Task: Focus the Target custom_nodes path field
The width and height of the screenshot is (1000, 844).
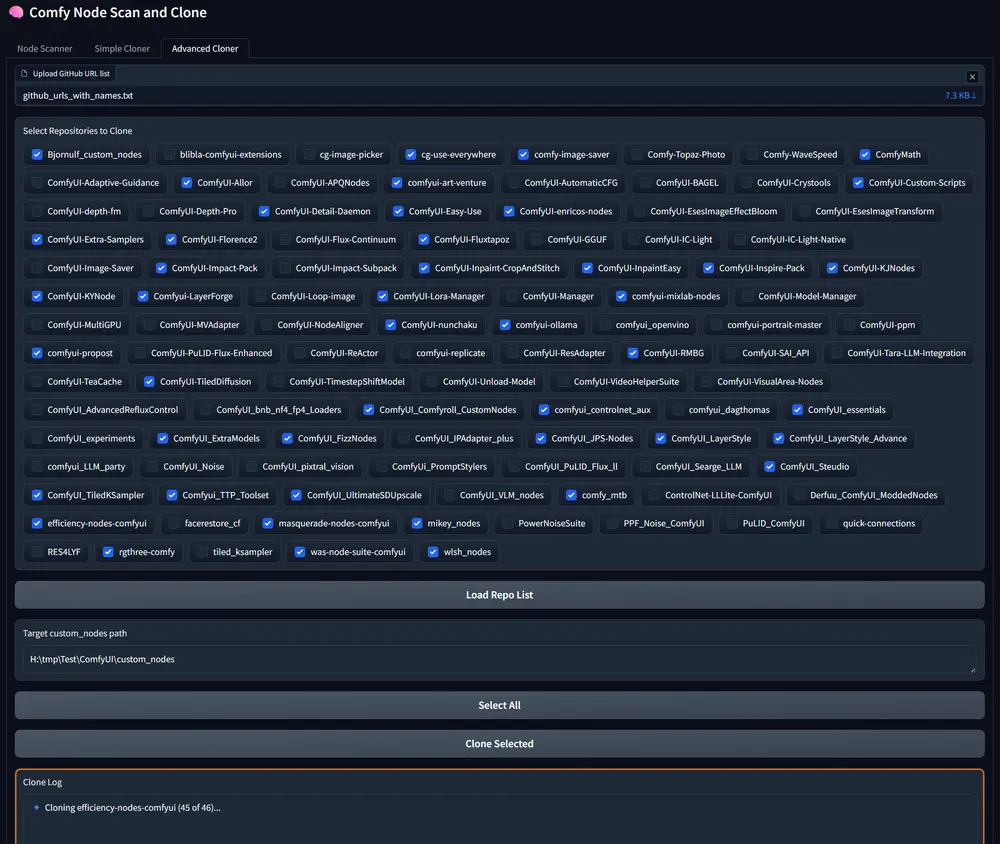Action: tap(500, 659)
